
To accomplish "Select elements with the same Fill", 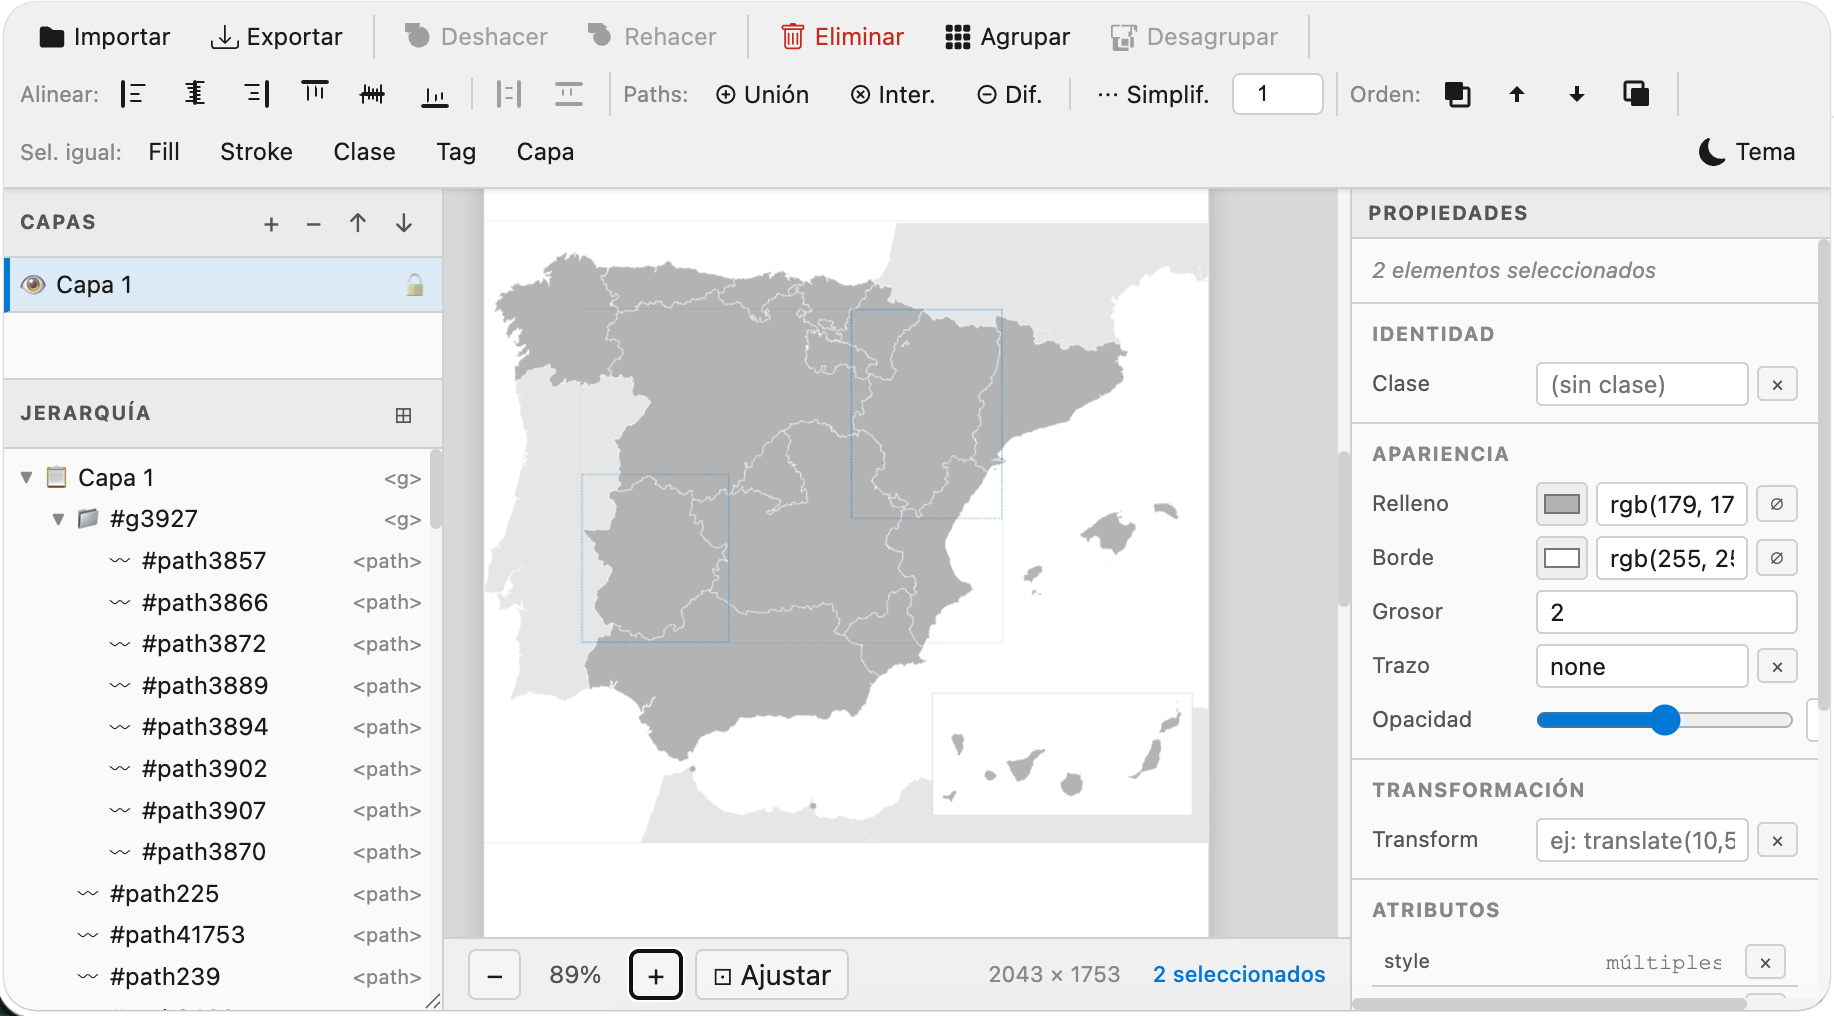I will tap(164, 152).
